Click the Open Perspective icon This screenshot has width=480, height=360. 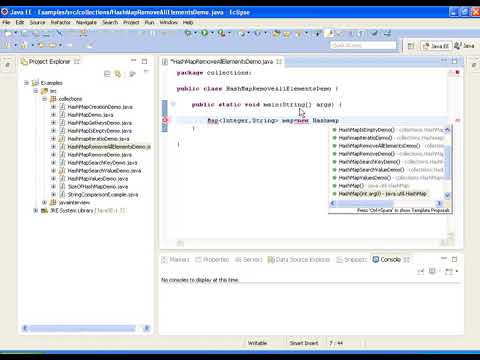pyautogui.click(x=411, y=46)
